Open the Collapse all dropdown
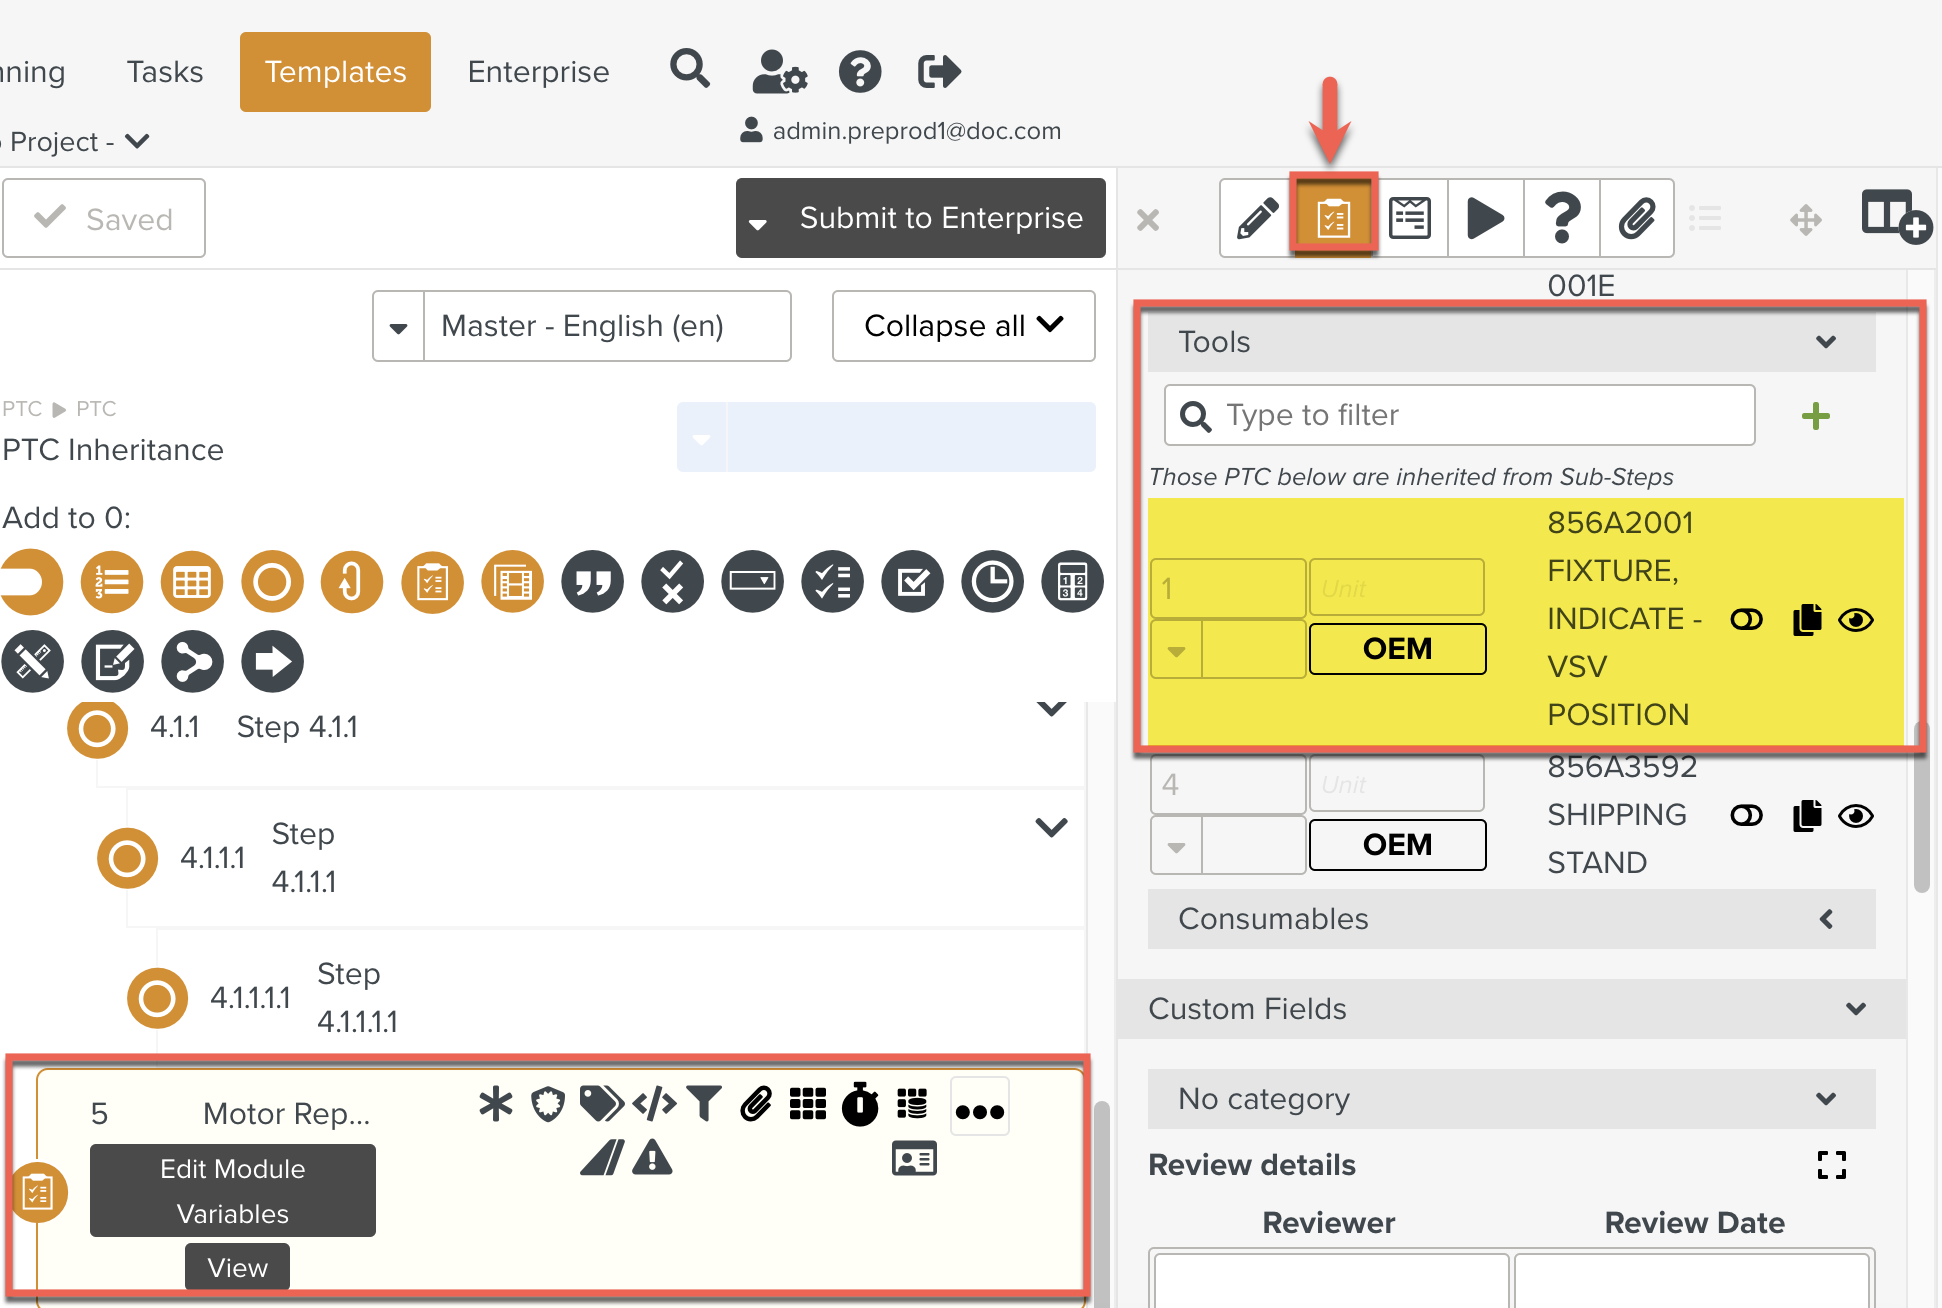The width and height of the screenshot is (1942, 1308). pyautogui.click(x=963, y=326)
